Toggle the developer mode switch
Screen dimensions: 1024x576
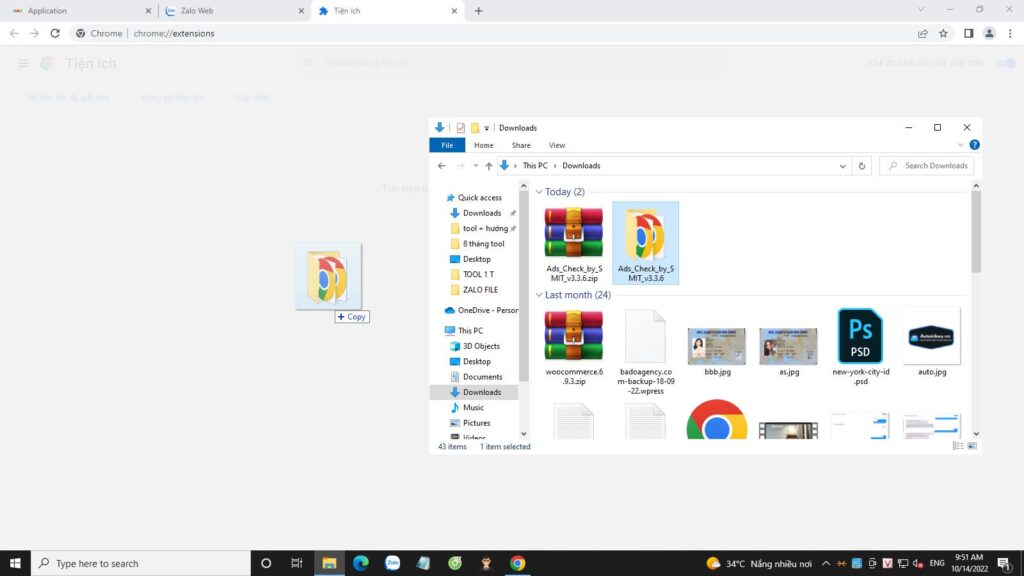pyautogui.click(x=1007, y=63)
